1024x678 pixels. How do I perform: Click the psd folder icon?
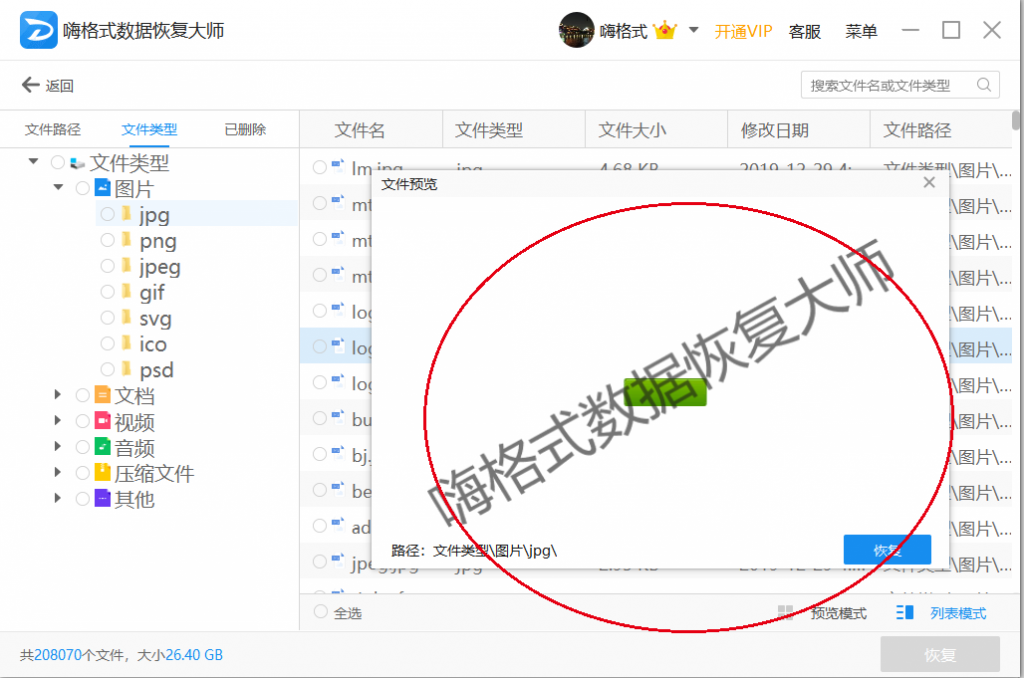click(127, 369)
